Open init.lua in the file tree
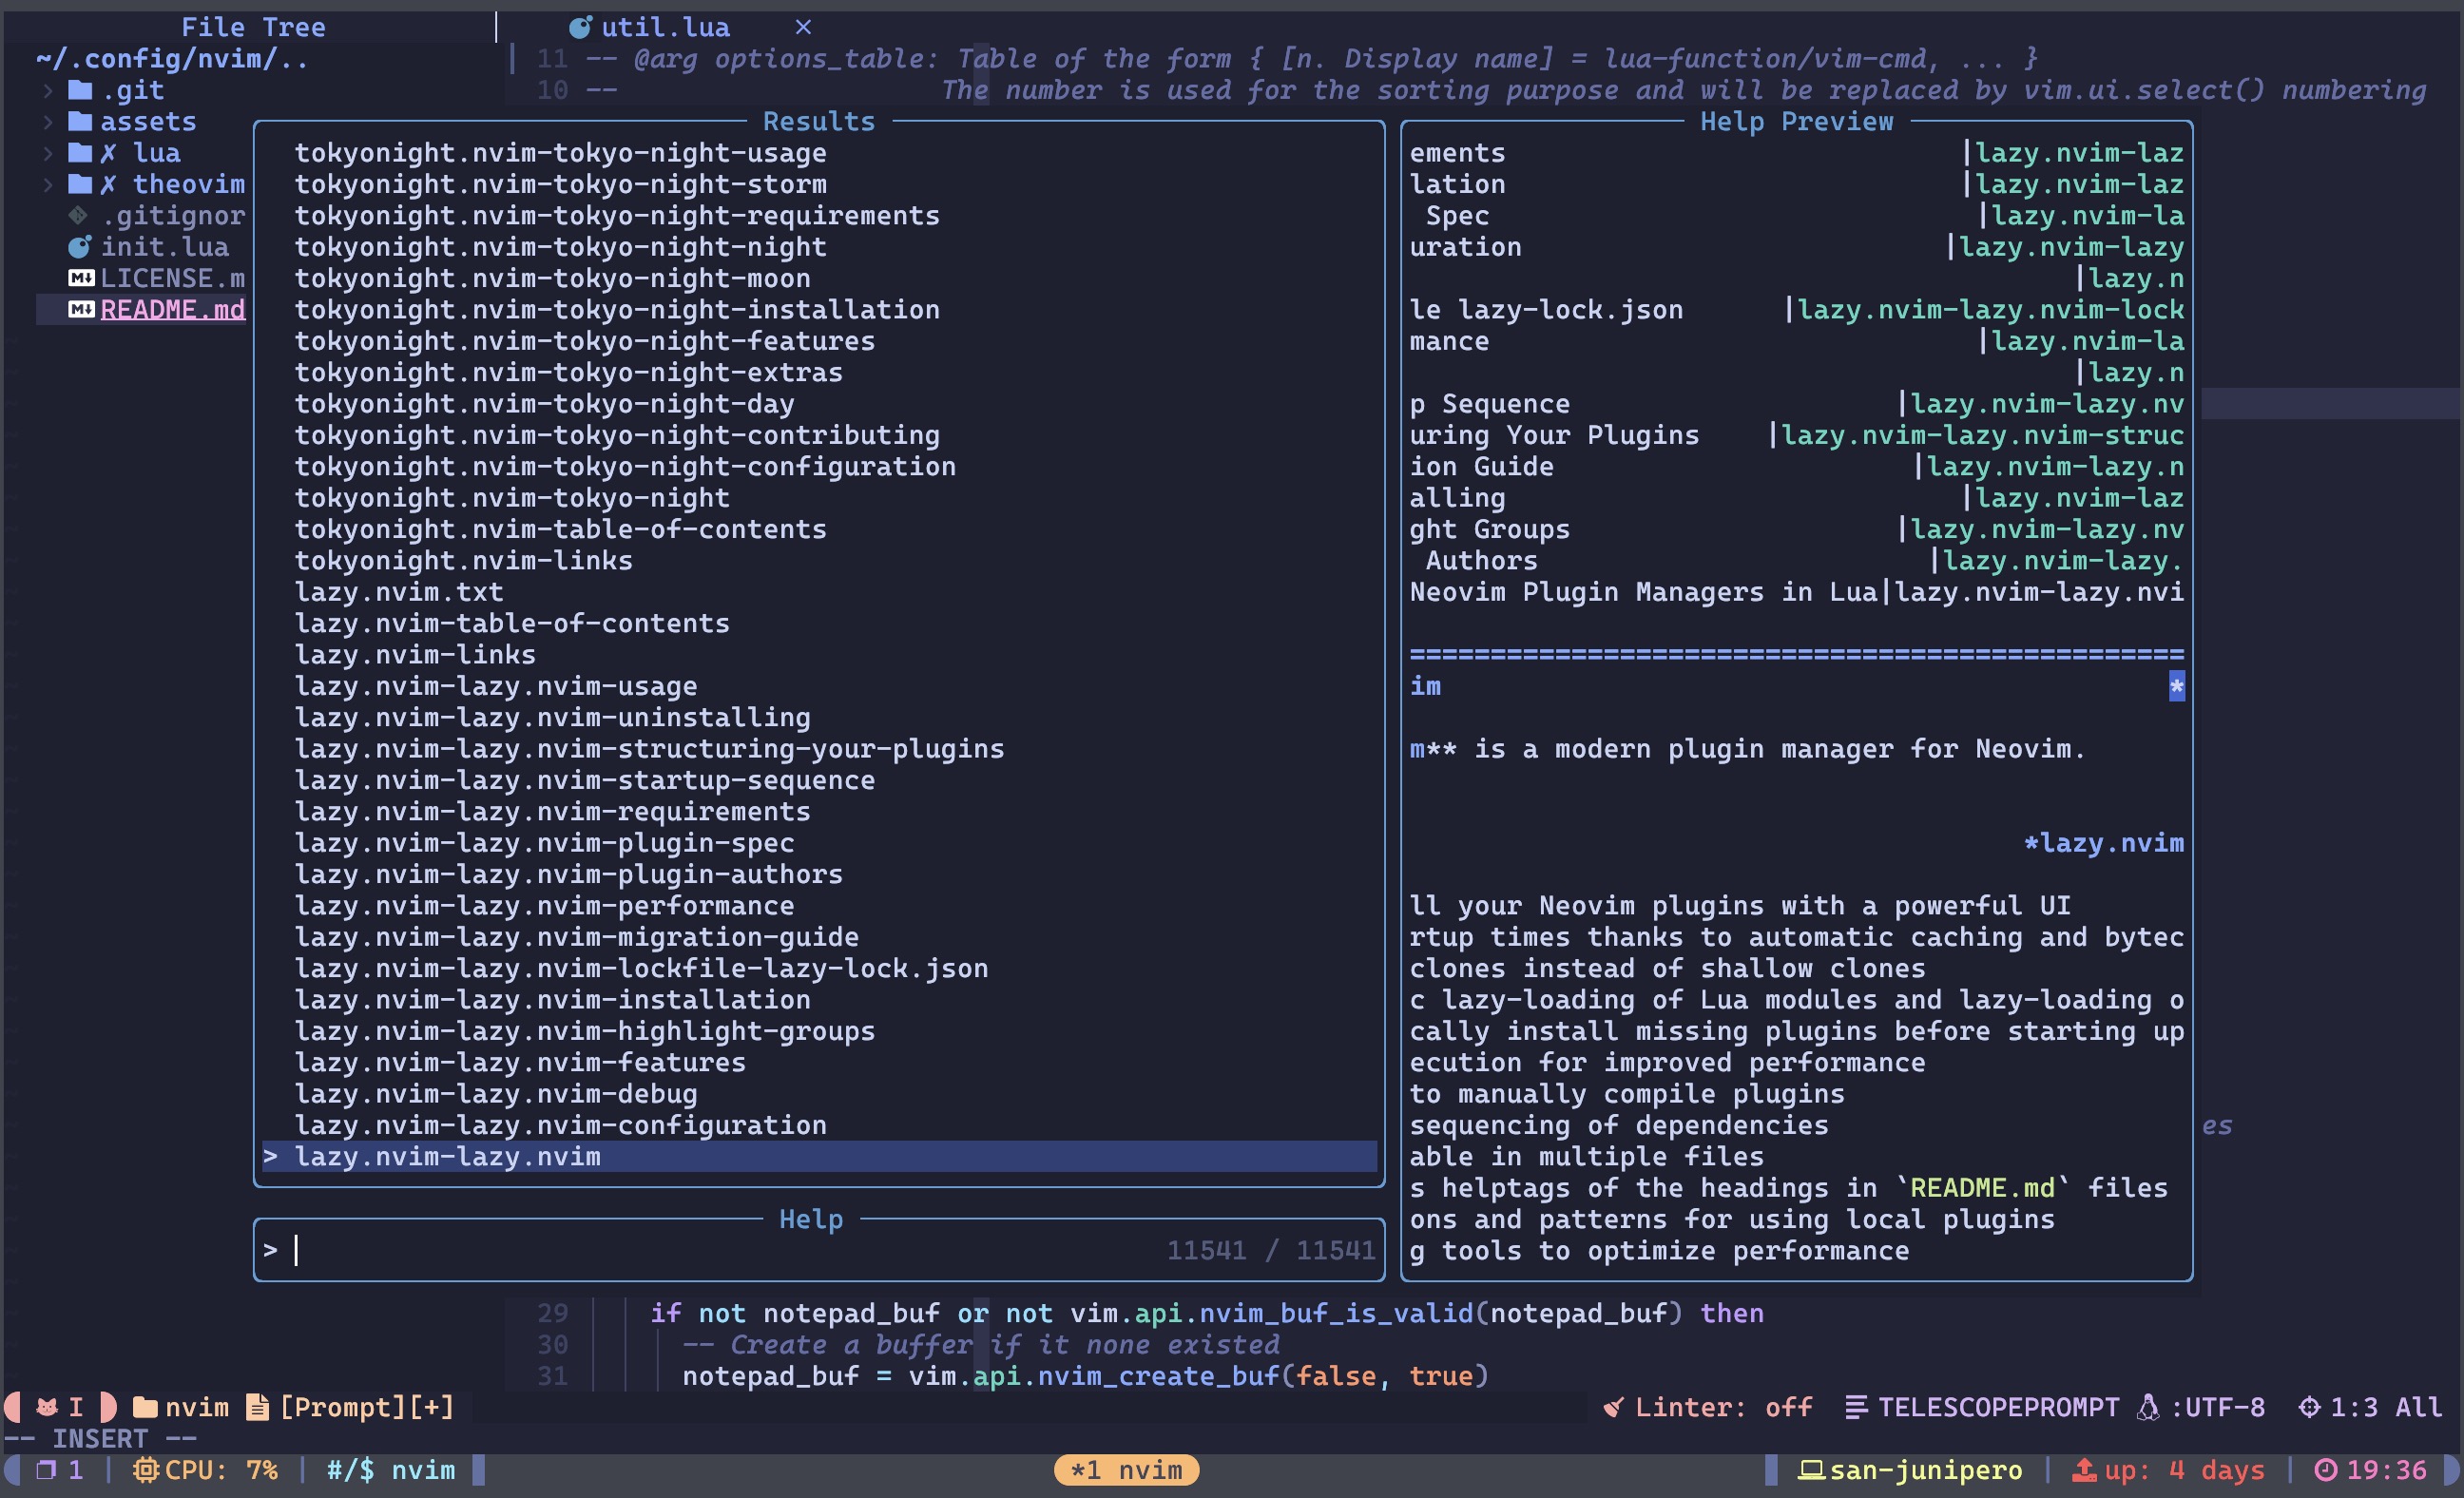Viewport: 2464px width, 1498px height. (164, 247)
